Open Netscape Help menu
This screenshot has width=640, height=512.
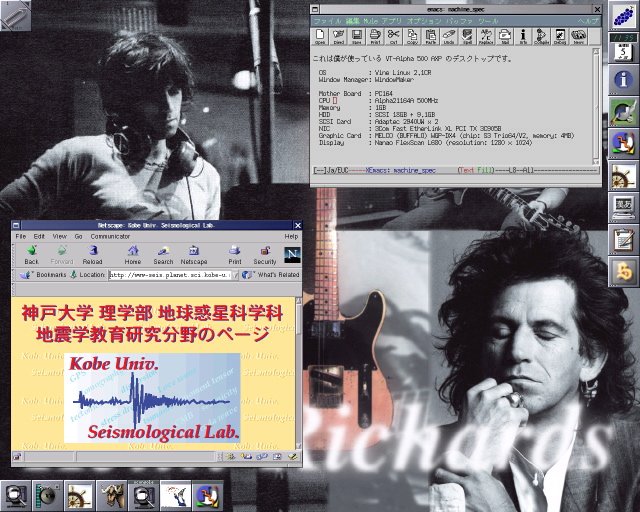click(x=291, y=236)
